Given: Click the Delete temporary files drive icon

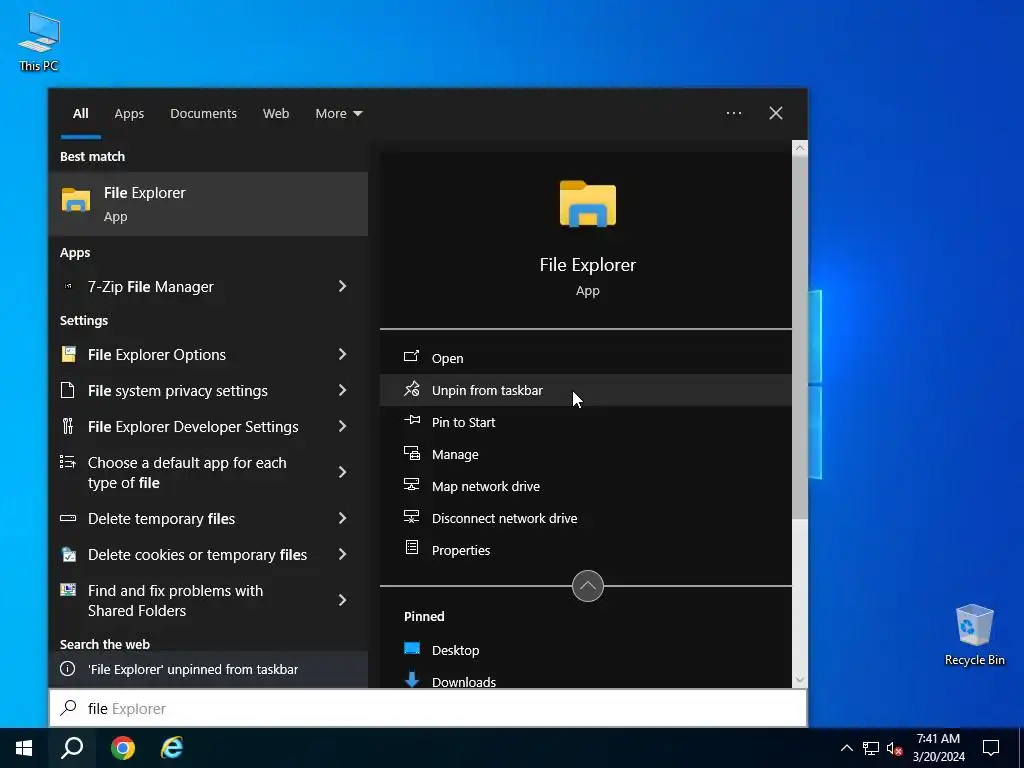Looking at the screenshot, I should pyautogui.click(x=68, y=519).
